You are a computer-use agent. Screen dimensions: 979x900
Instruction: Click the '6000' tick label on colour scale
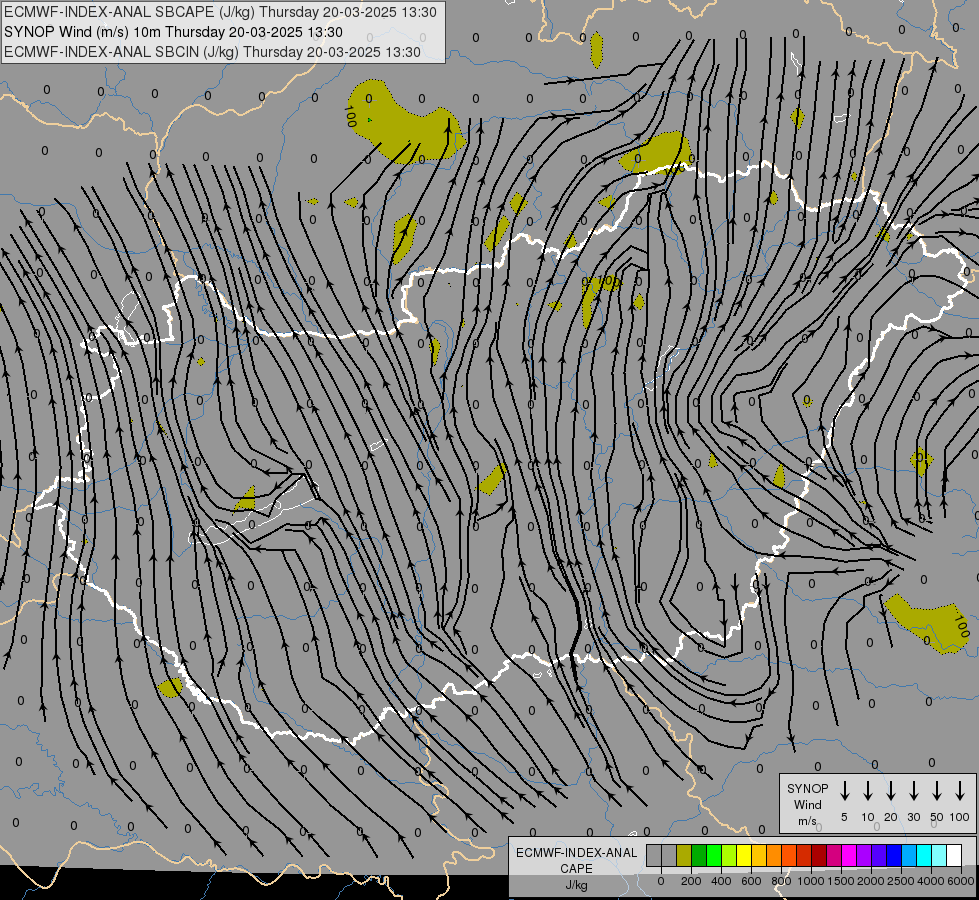point(961,881)
